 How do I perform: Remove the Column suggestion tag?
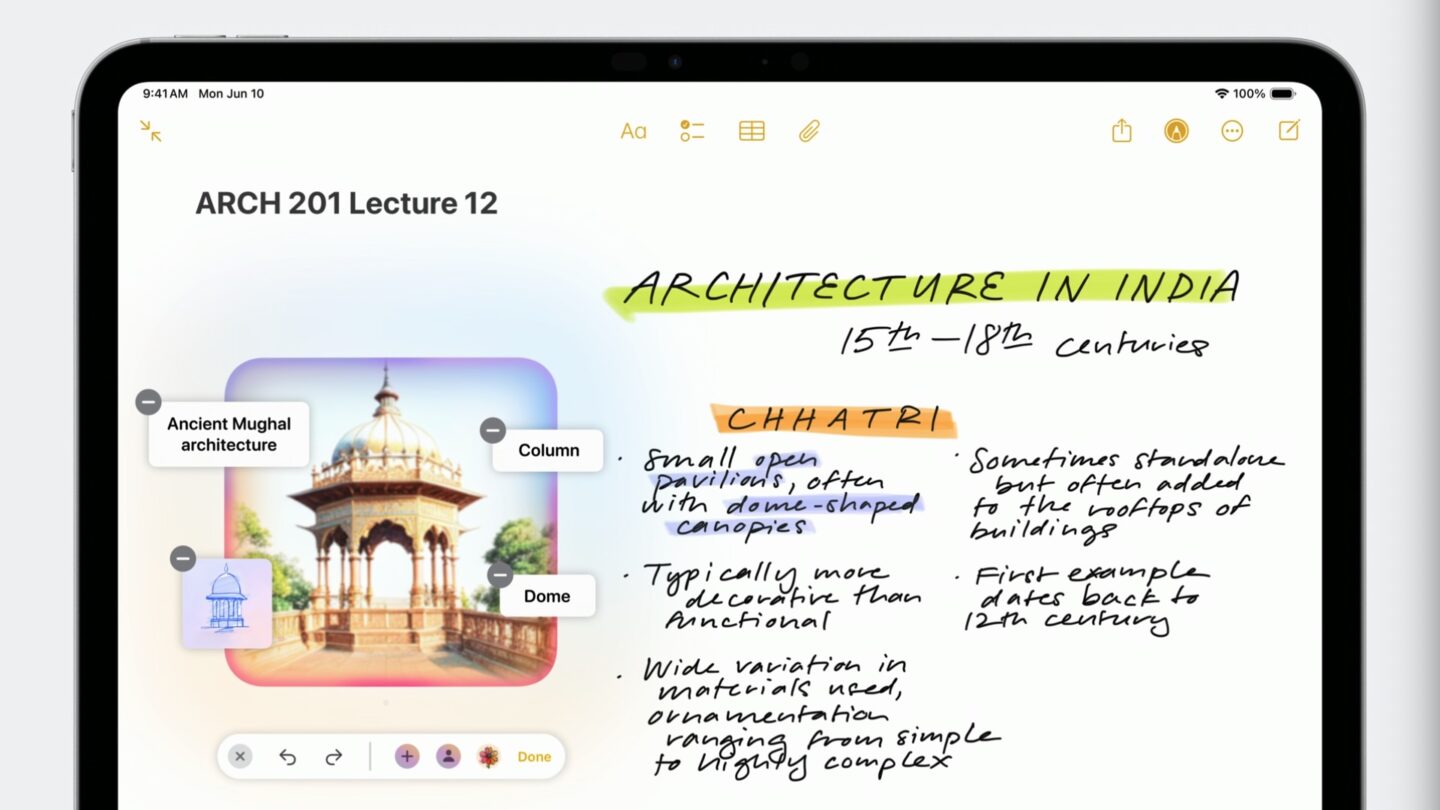492,430
